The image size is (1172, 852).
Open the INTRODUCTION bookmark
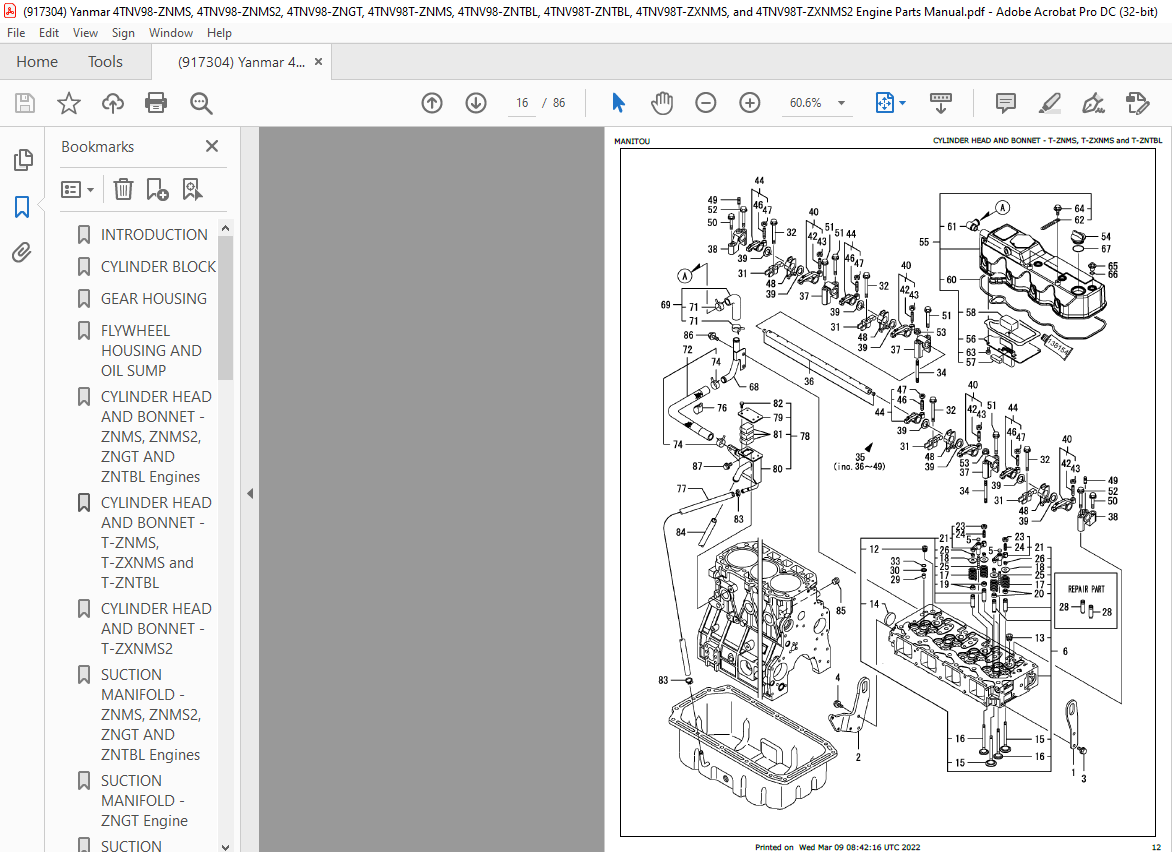(154, 235)
